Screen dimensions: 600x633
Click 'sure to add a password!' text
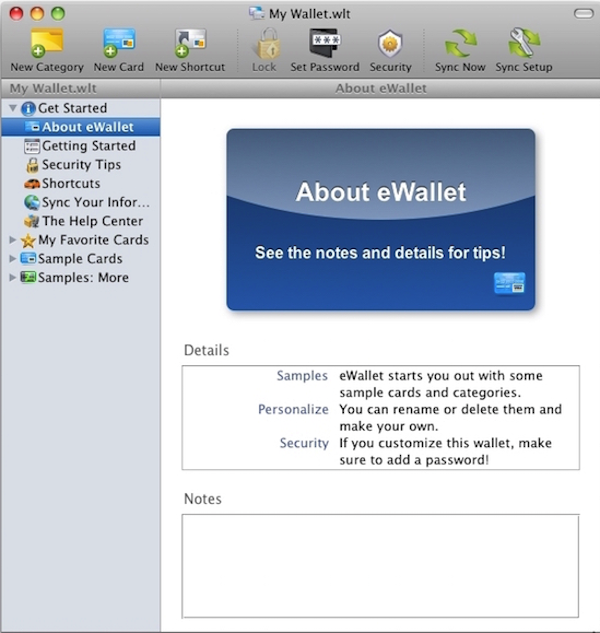pyautogui.click(x=414, y=460)
